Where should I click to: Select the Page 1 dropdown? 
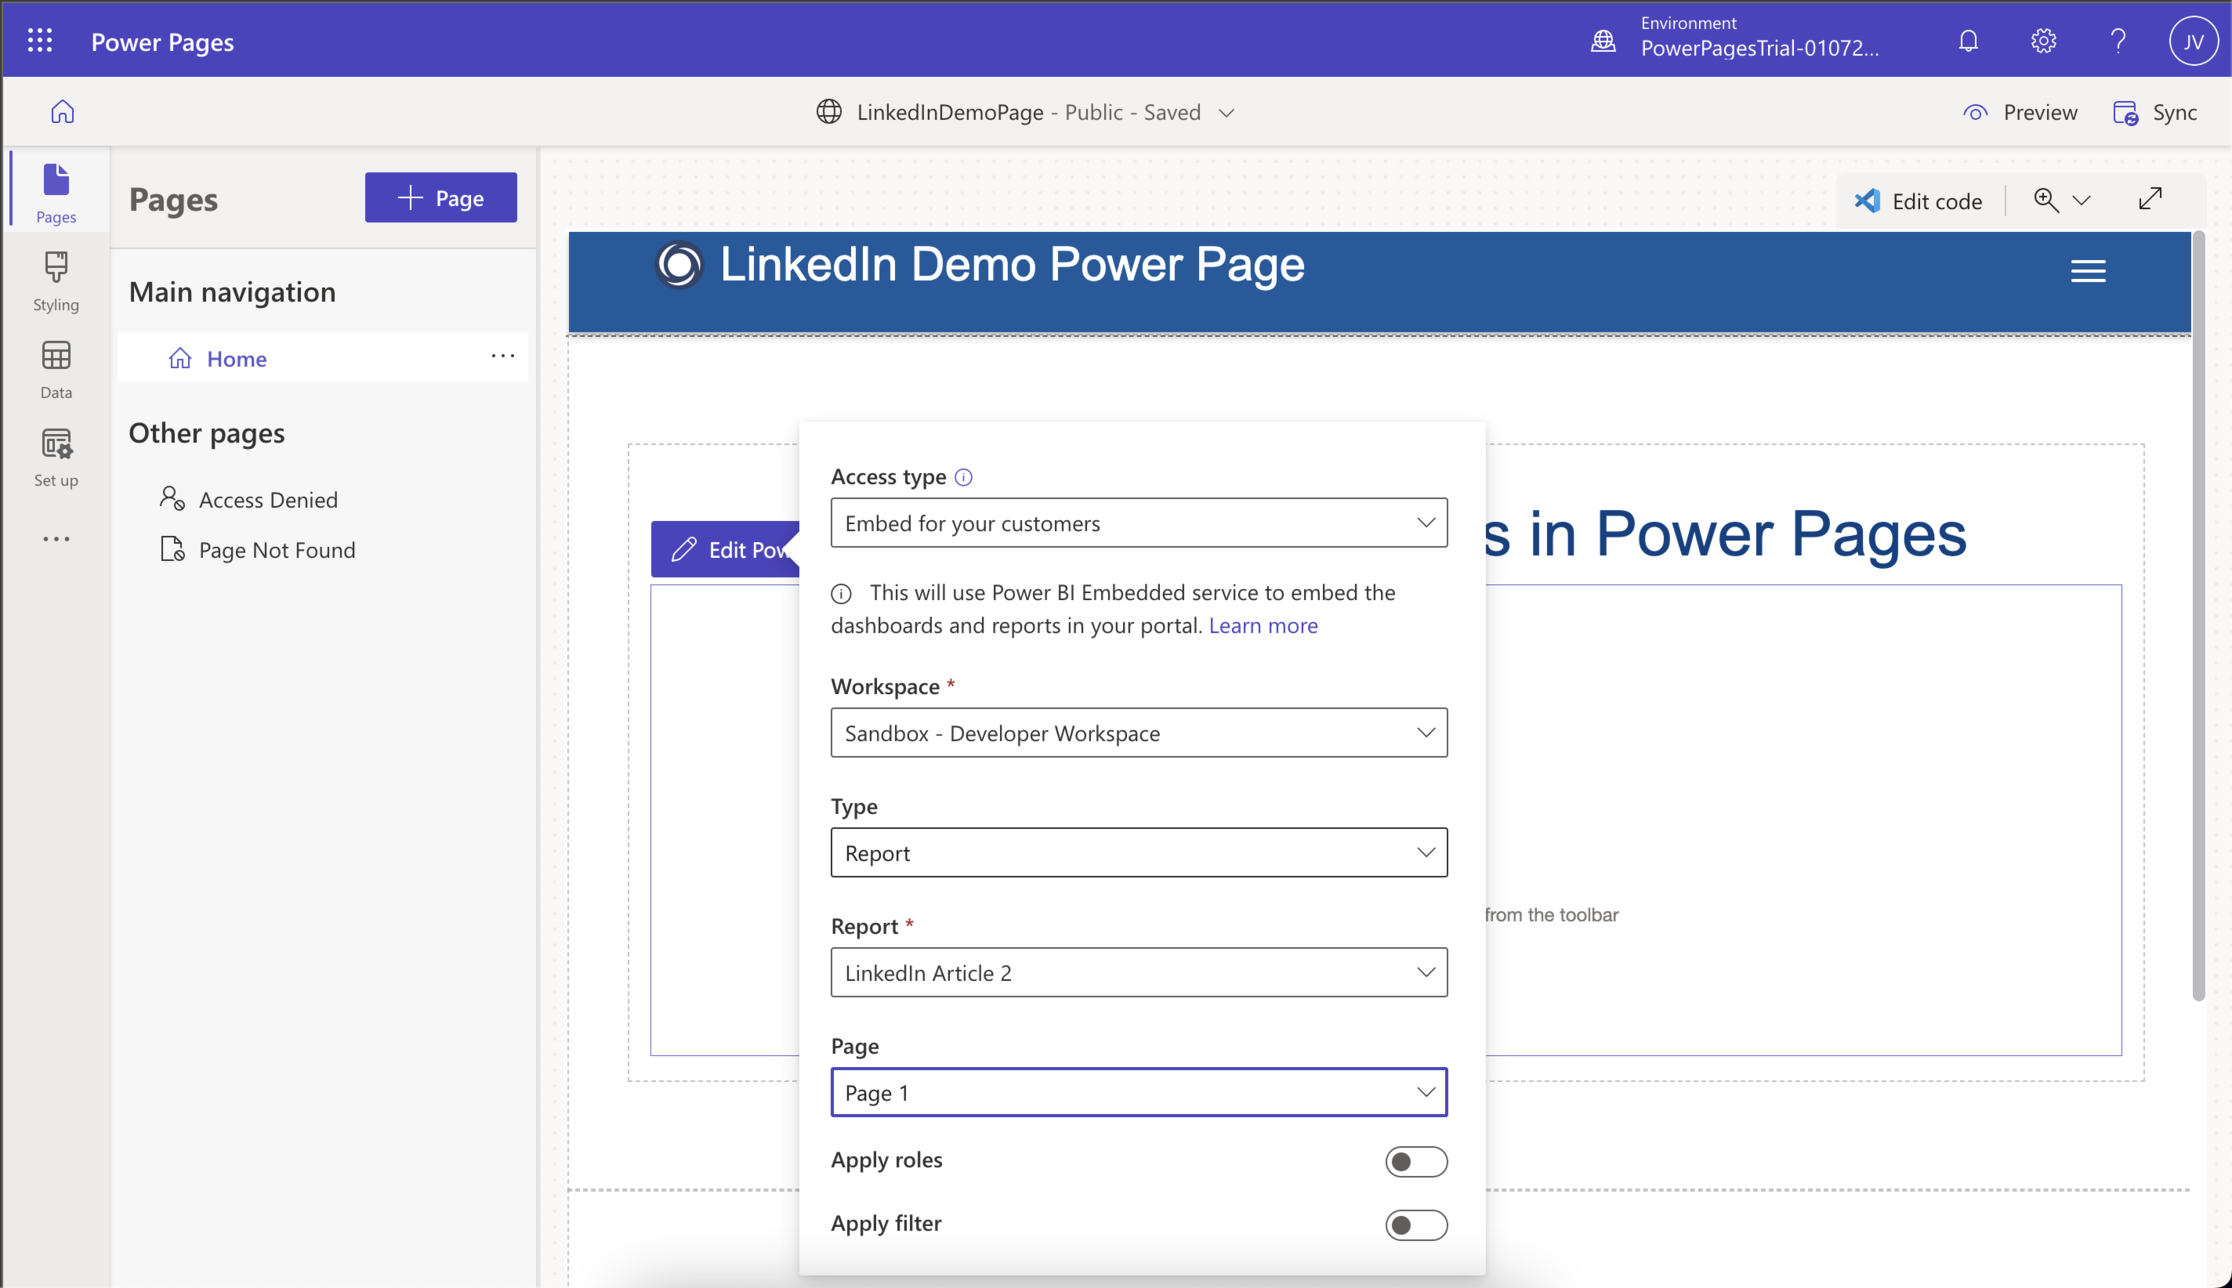coord(1138,1092)
